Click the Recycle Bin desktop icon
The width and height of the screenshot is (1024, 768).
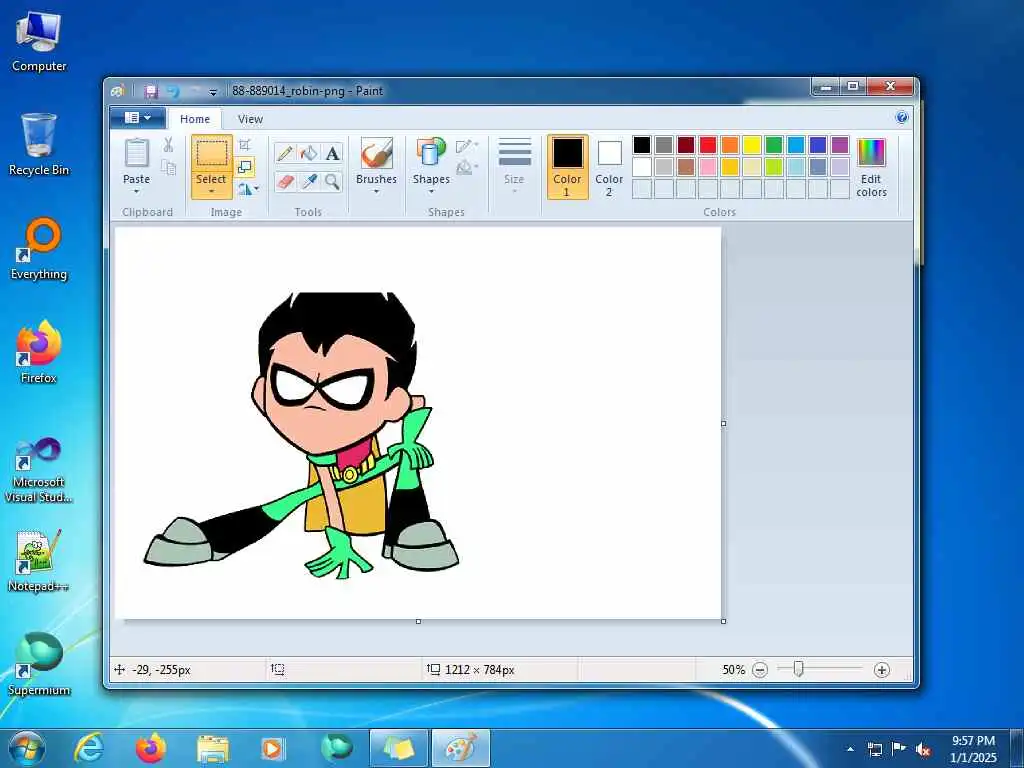tap(39, 144)
